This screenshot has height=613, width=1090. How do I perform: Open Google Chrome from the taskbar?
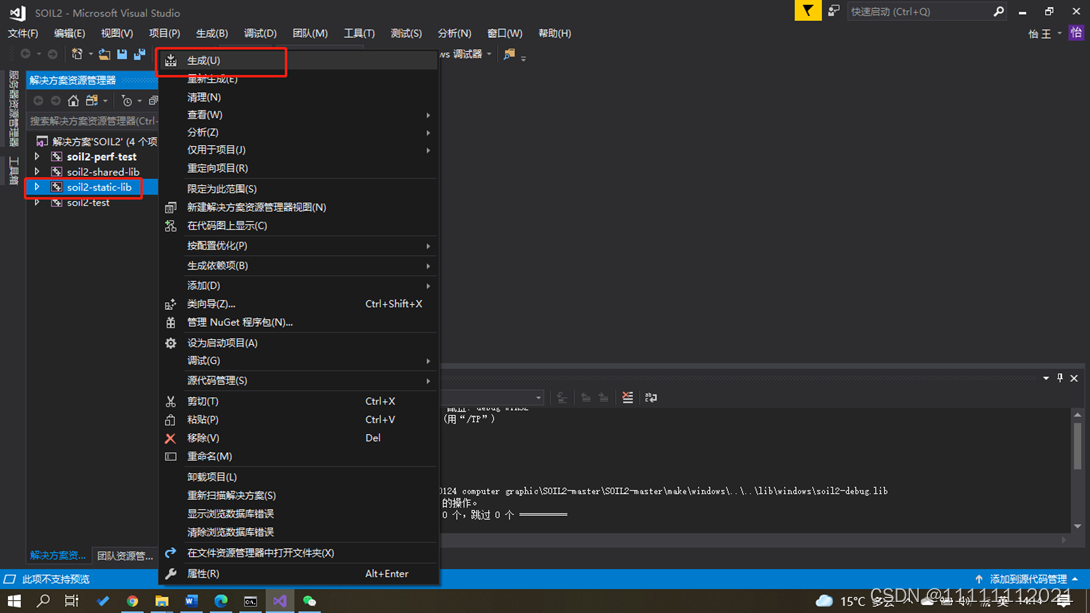[132, 601]
